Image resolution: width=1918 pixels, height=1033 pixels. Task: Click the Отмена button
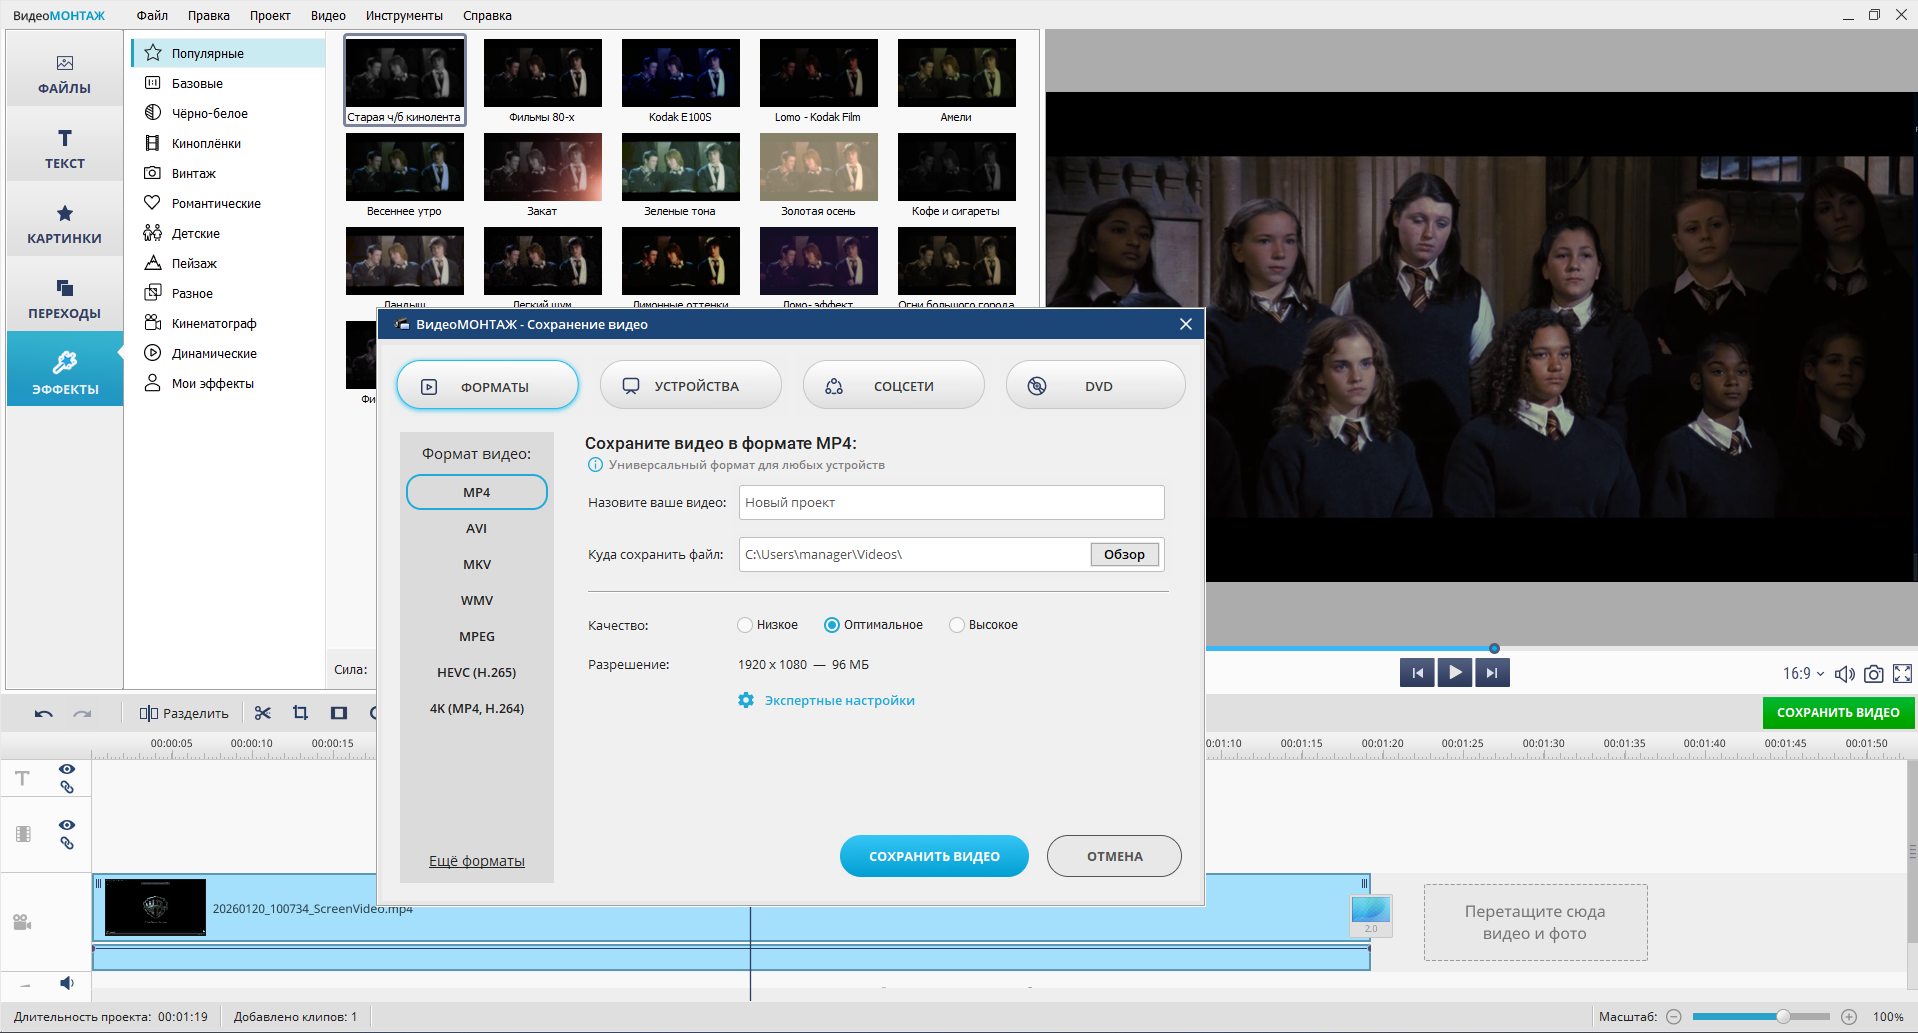tap(1114, 856)
